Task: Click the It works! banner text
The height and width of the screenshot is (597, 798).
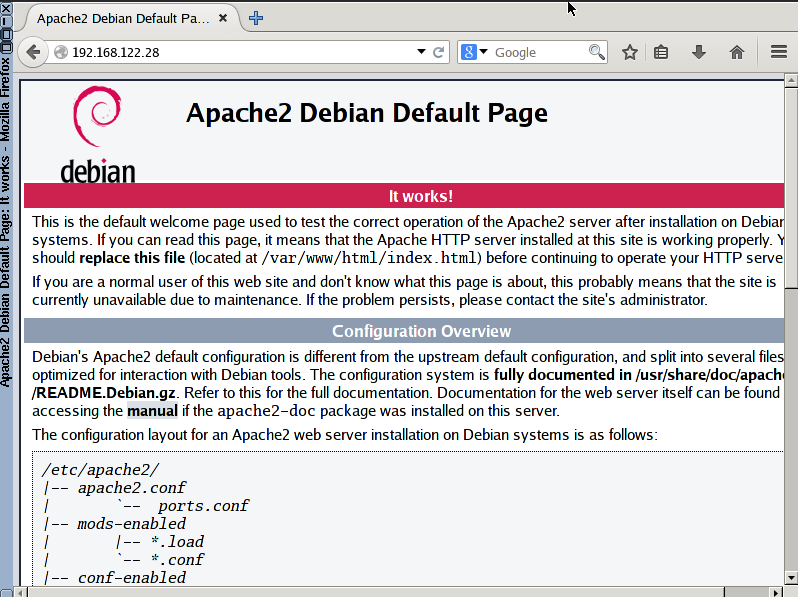Action: [421, 196]
